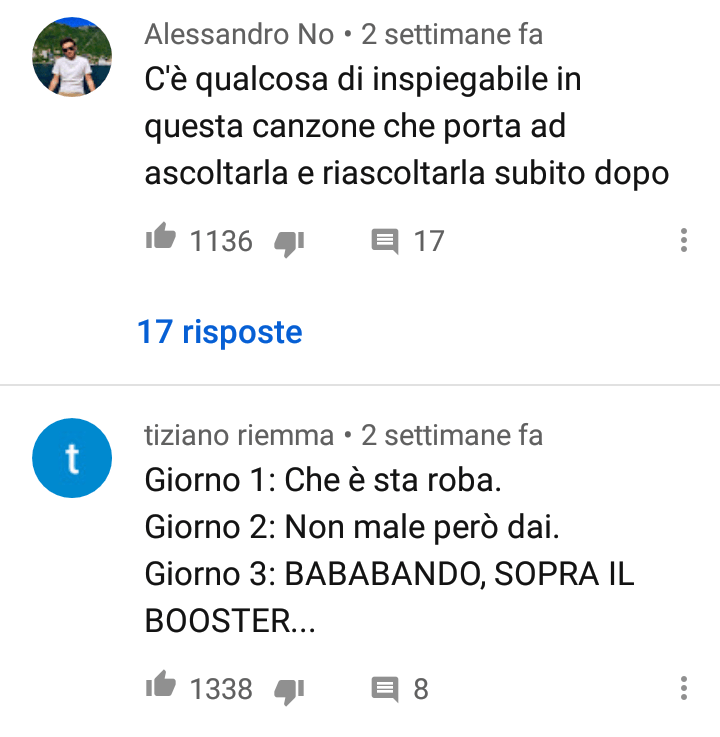
Task: Dislike Alessandro No's comment with thumbs down
Action: tap(289, 244)
